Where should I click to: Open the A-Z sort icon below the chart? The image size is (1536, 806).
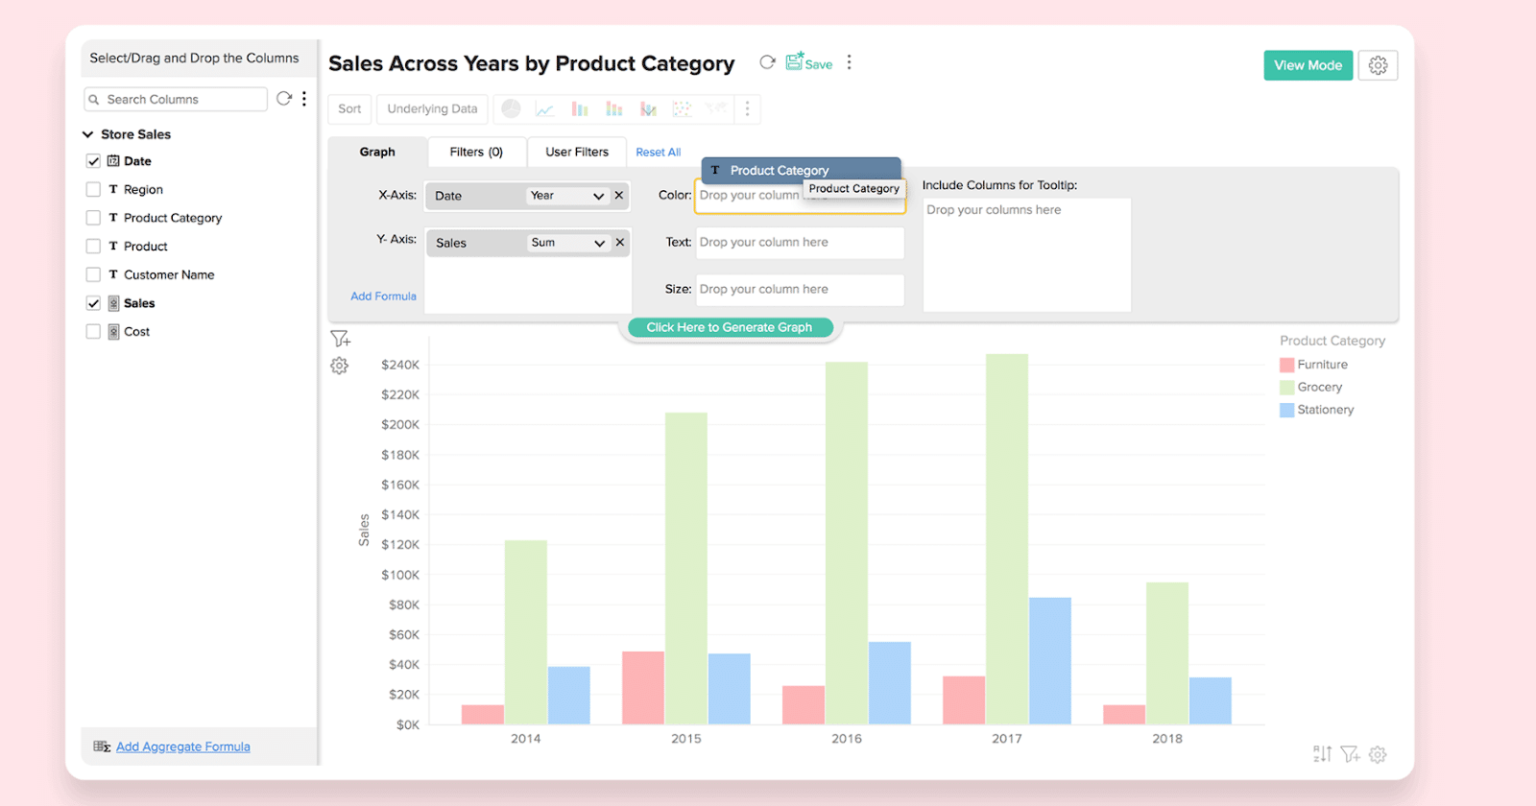(1322, 754)
